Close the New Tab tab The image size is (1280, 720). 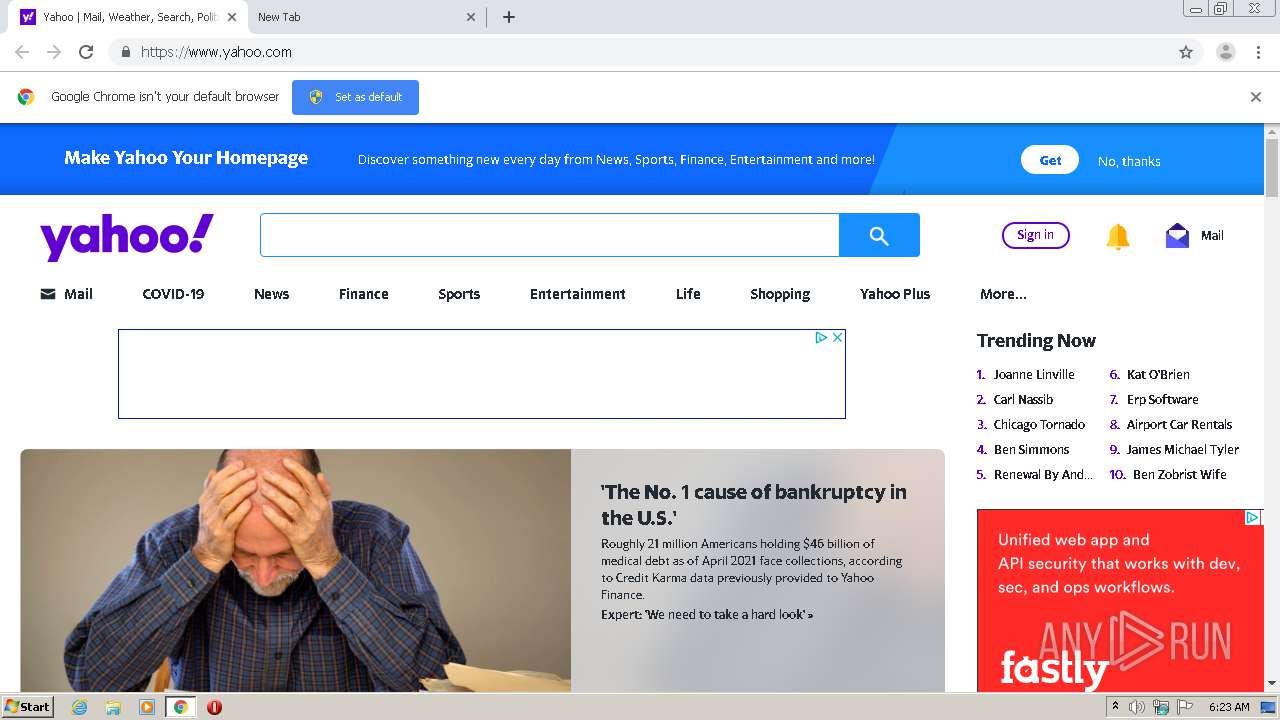pyautogui.click(x=472, y=17)
